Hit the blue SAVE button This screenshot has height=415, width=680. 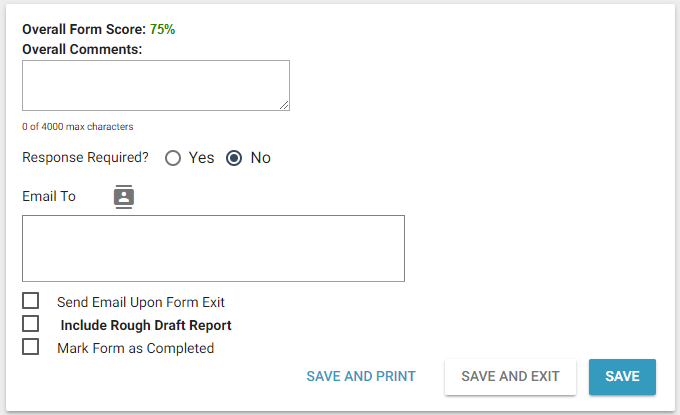622,377
